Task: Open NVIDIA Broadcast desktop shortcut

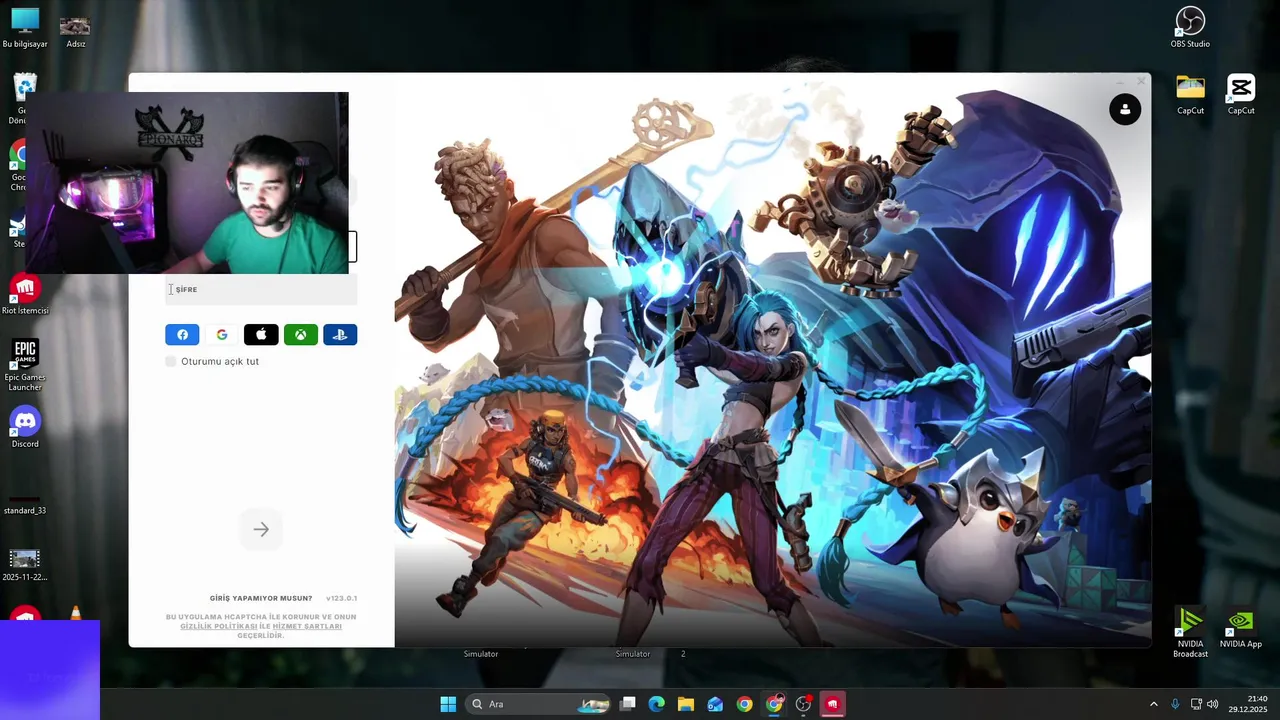Action: (1190, 633)
